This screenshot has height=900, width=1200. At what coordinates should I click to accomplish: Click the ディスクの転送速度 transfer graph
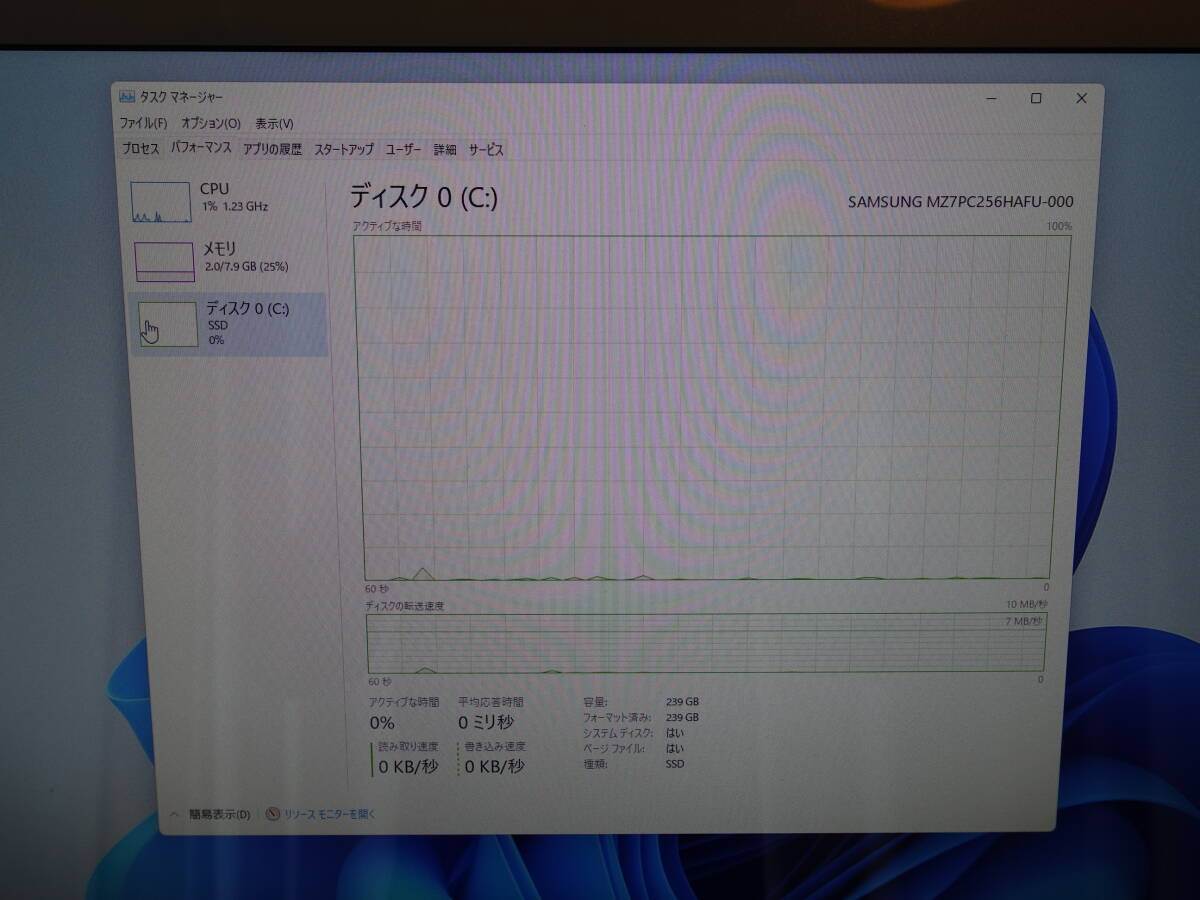(x=706, y=644)
